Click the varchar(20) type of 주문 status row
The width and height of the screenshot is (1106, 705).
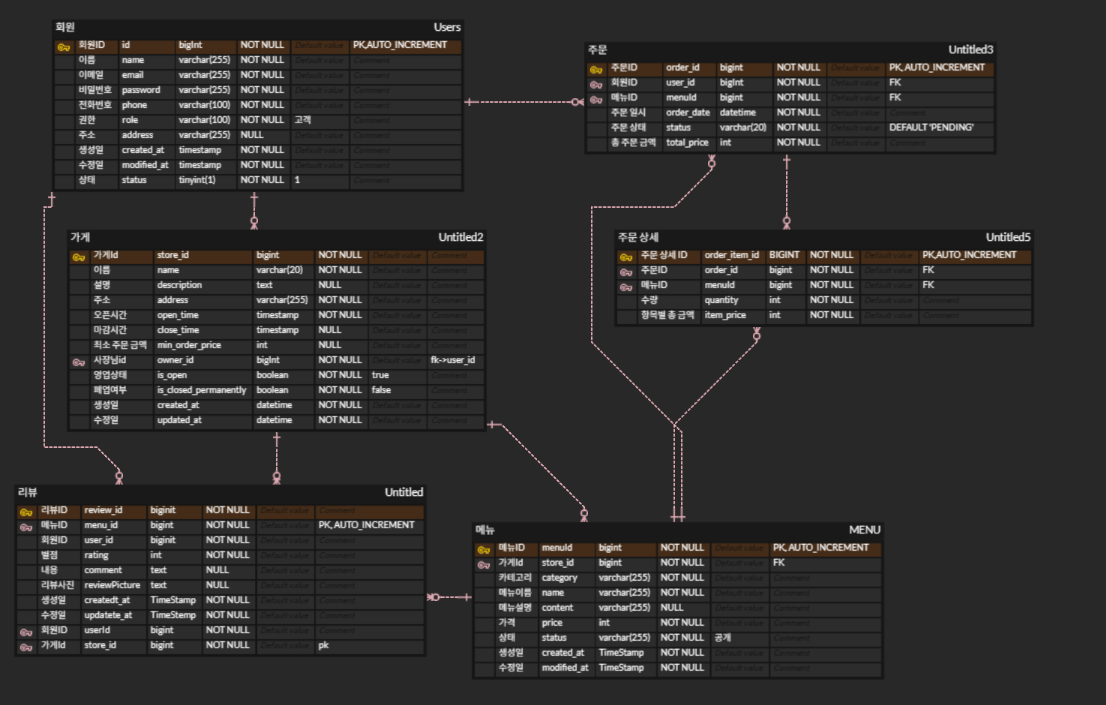coord(743,128)
